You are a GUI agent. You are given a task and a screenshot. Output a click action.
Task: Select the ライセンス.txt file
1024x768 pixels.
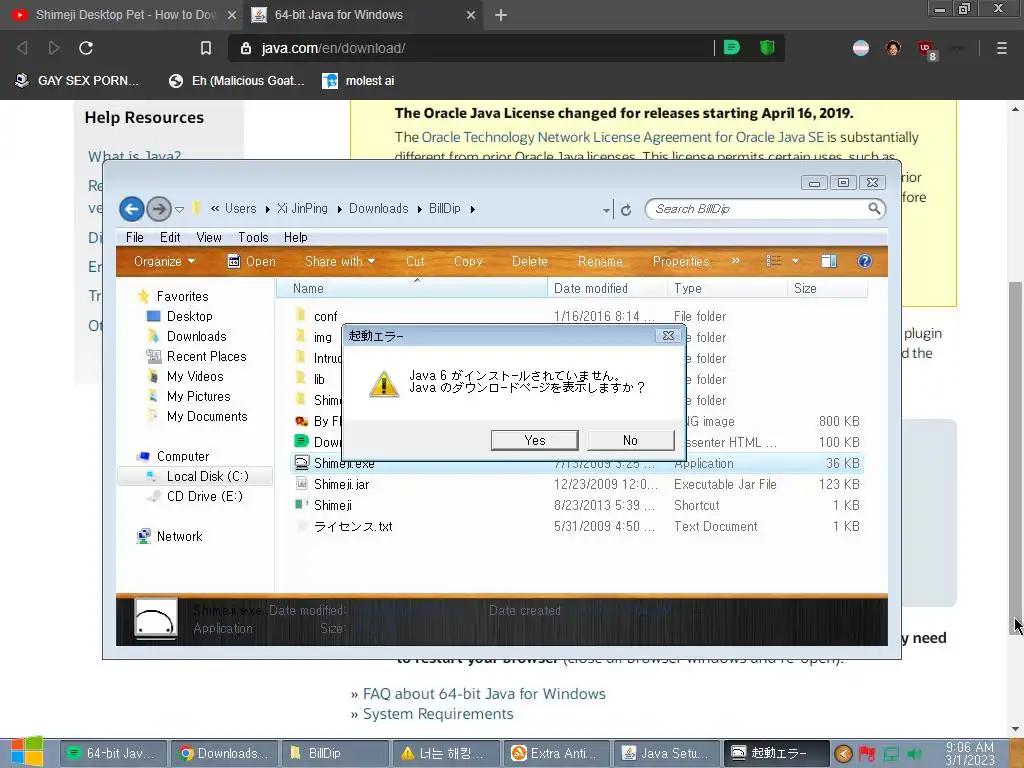[577, 526]
